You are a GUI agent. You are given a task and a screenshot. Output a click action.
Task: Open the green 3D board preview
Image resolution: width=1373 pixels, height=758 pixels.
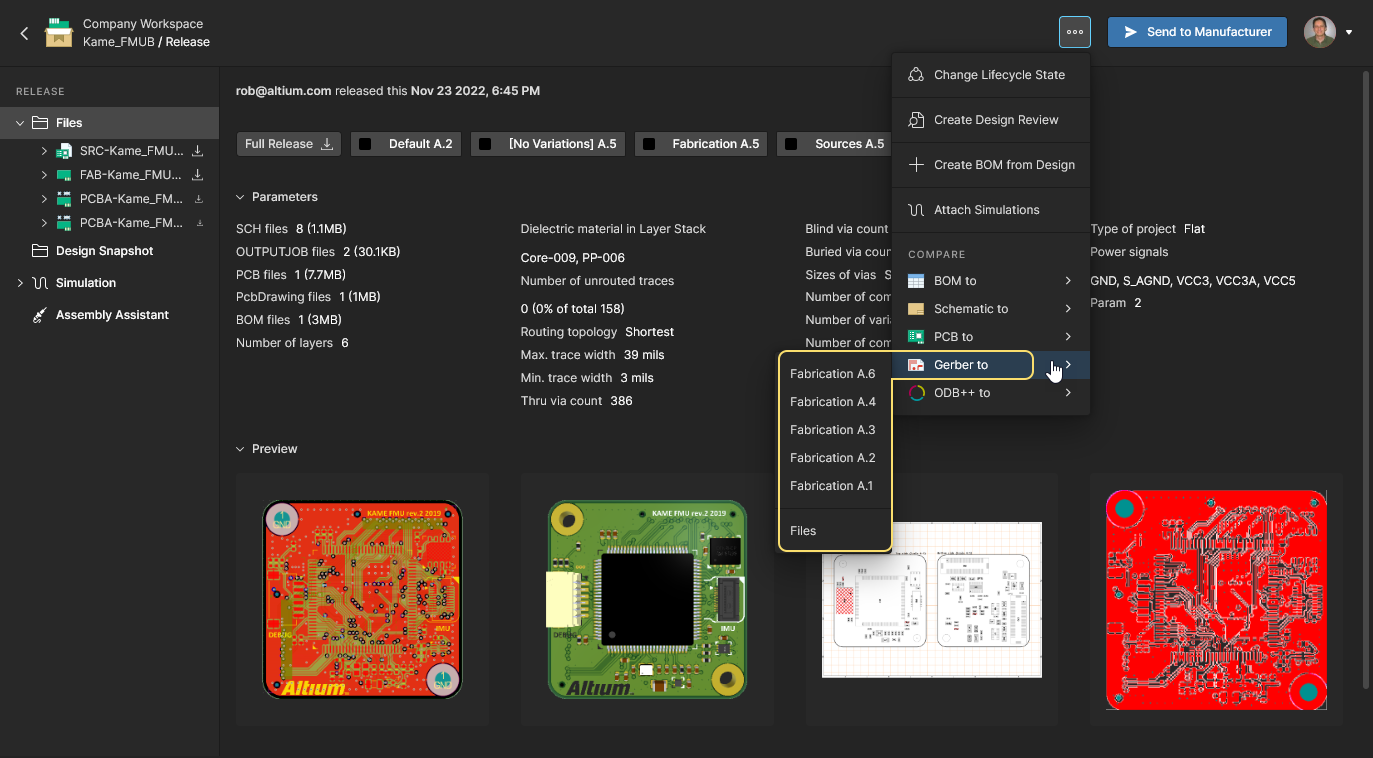(647, 599)
